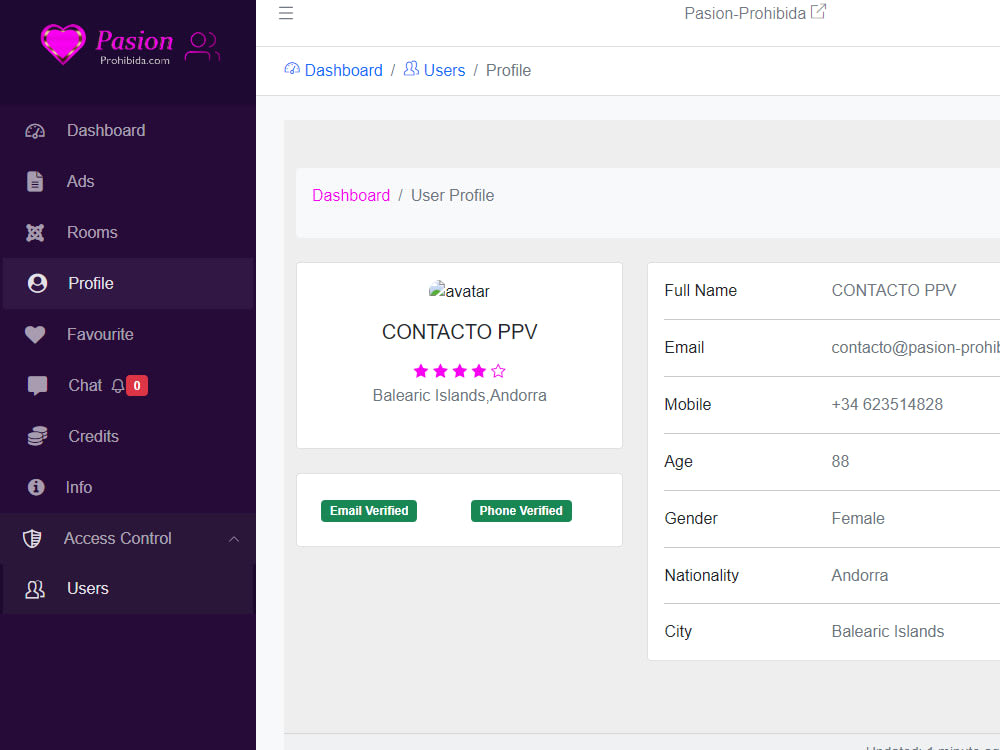The image size is (1000, 750).
Task: Click the 'Mobile' field label
Action: [x=688, y=404]
